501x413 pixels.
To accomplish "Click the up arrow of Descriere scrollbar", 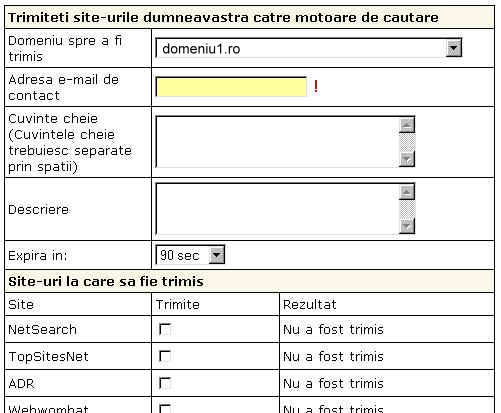I will (407, 192).
